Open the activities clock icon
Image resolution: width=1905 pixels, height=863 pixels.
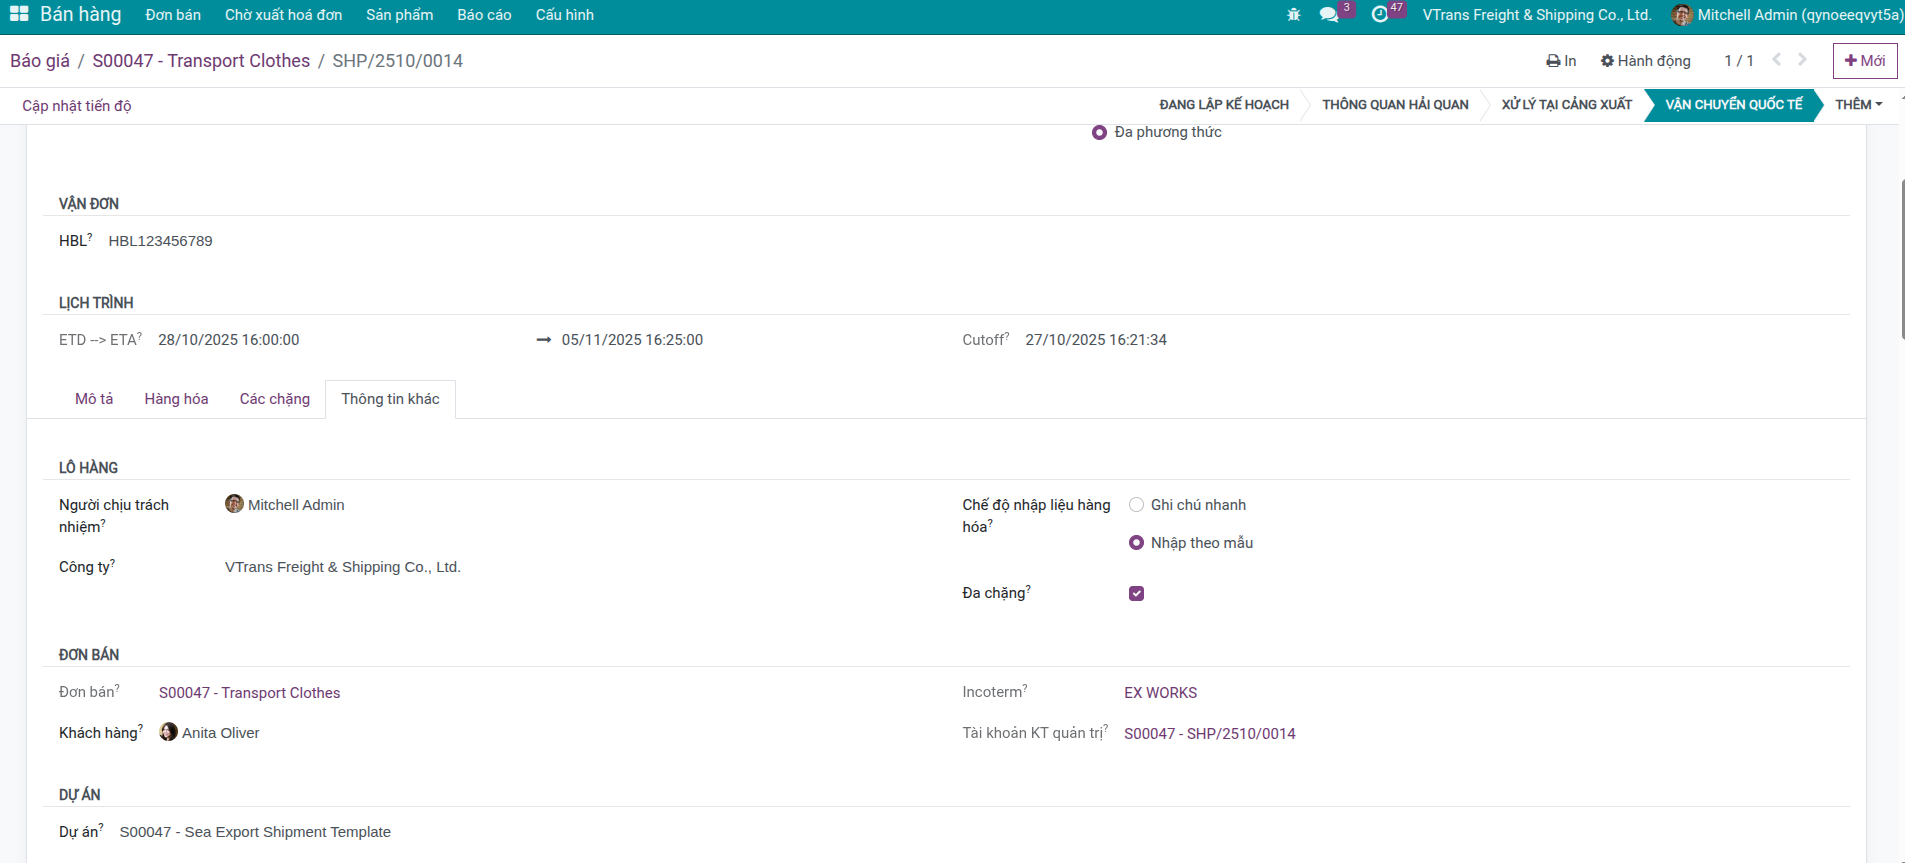pos(1380,15)
